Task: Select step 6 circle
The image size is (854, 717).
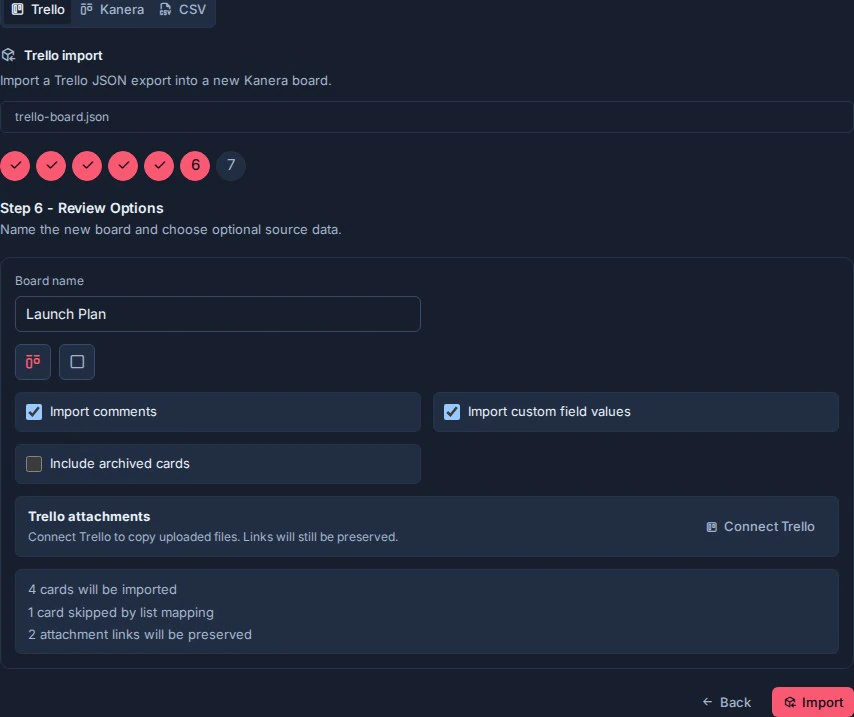Action: pyautogui.click(x=195, y=166)
